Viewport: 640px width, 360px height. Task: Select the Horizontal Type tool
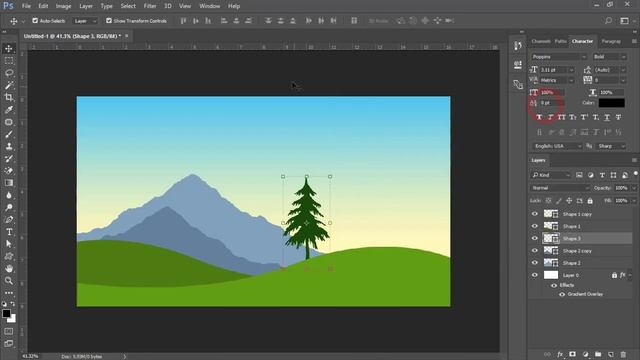click(9, 232)
